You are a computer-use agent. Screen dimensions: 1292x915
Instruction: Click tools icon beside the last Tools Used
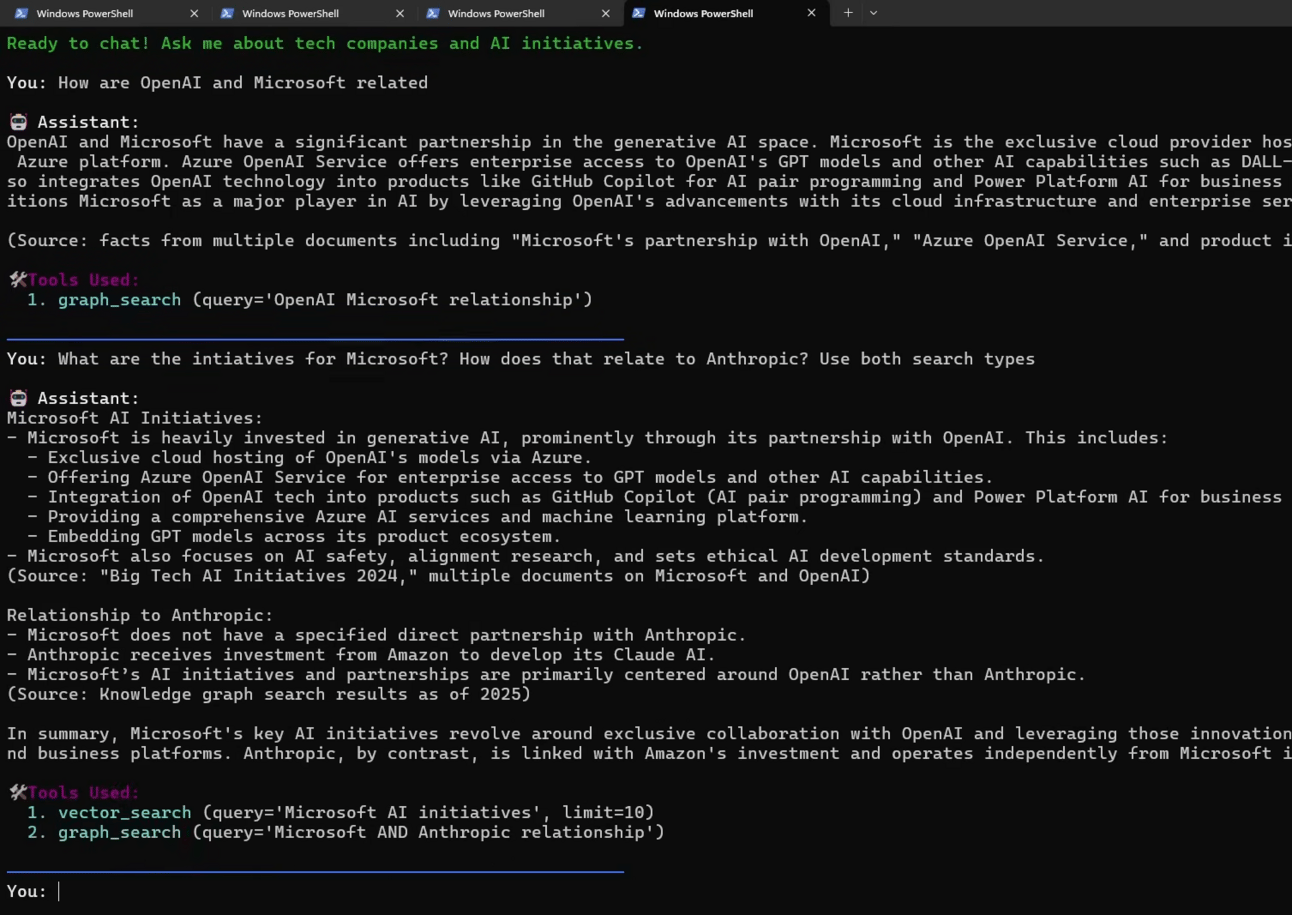point(17,793)
